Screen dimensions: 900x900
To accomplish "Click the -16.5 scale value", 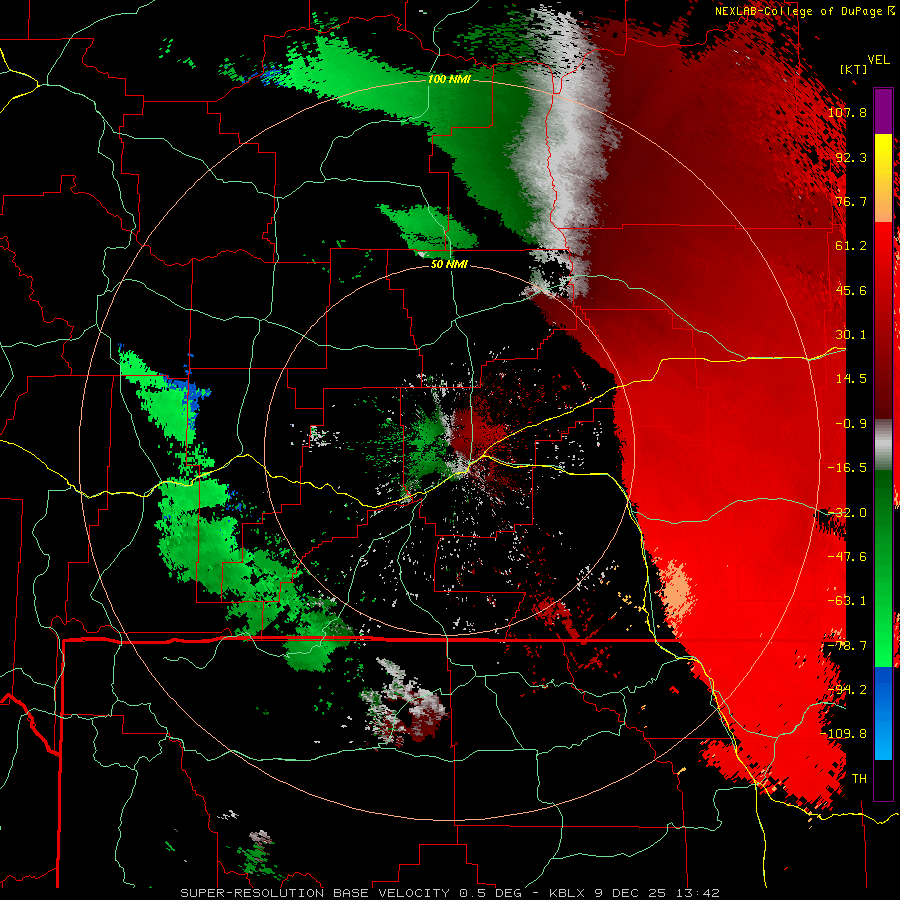I will click(x=847, y=468).
